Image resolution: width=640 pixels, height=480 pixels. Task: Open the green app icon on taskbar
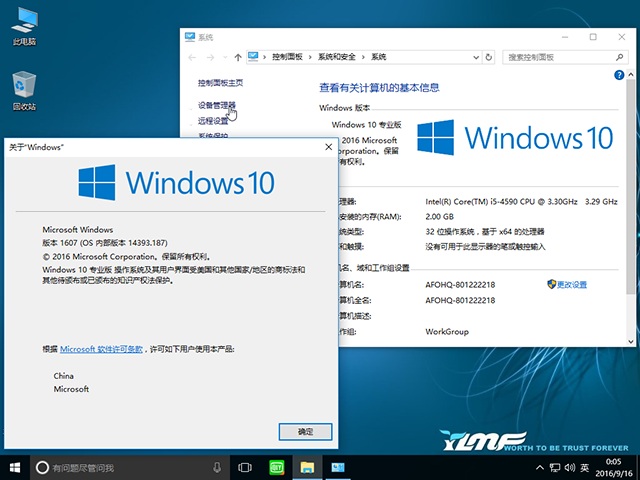(276, 467)
